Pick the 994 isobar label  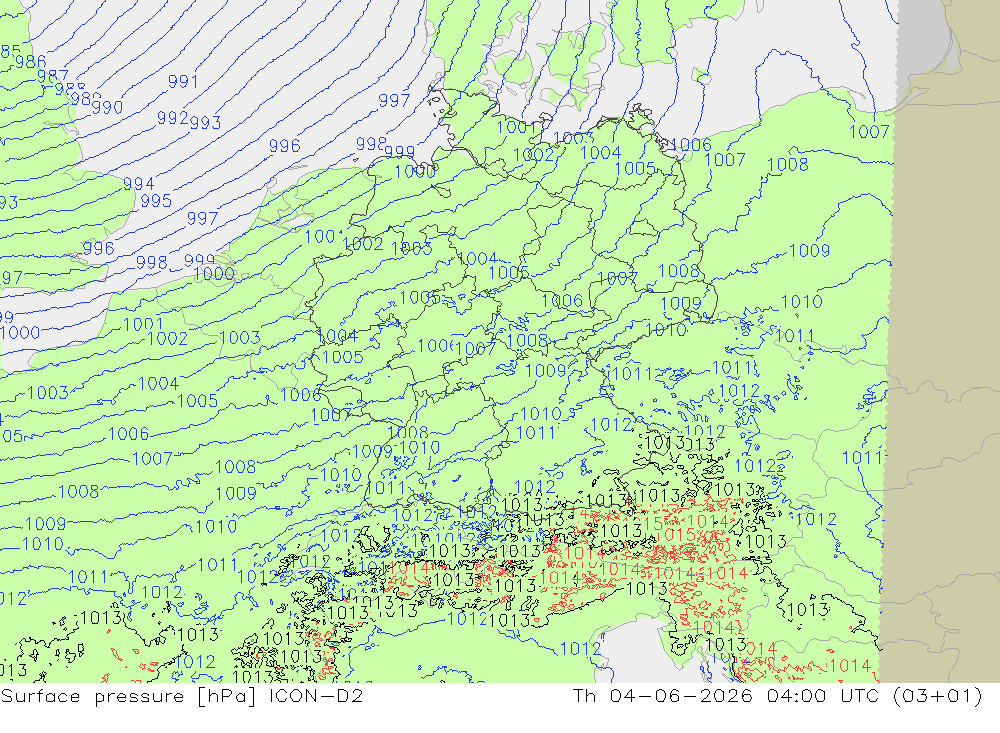[x=138, y=184]
